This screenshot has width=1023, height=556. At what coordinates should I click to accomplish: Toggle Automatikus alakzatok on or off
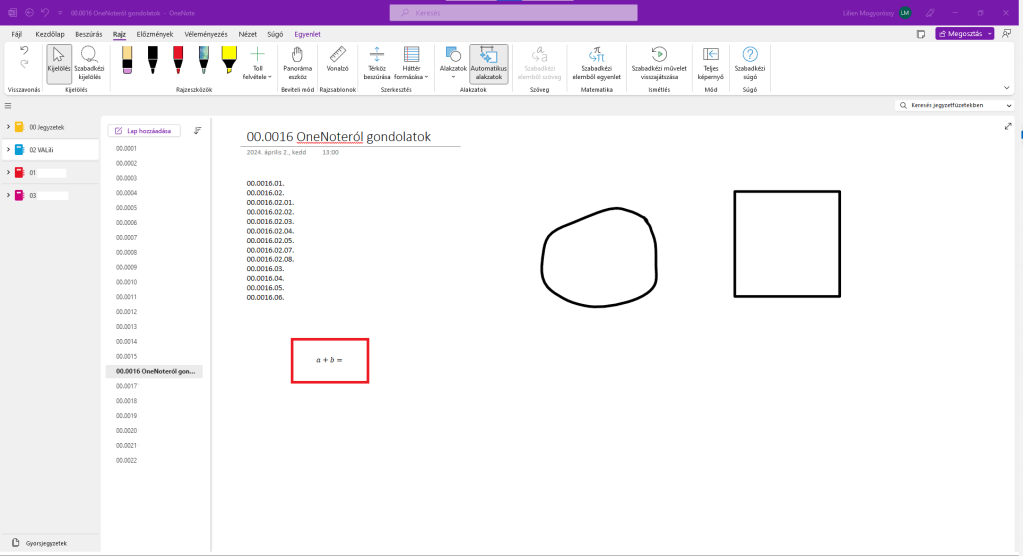point(489,62)
